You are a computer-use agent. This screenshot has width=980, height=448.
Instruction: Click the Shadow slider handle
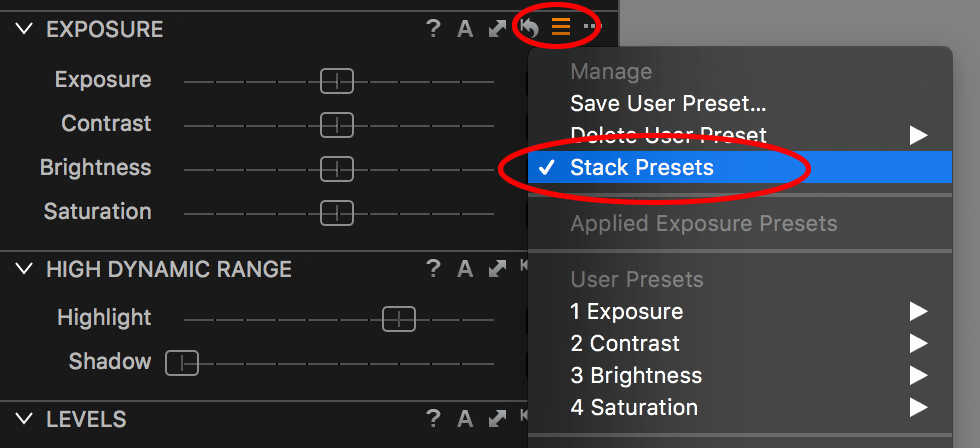[182, 363]
